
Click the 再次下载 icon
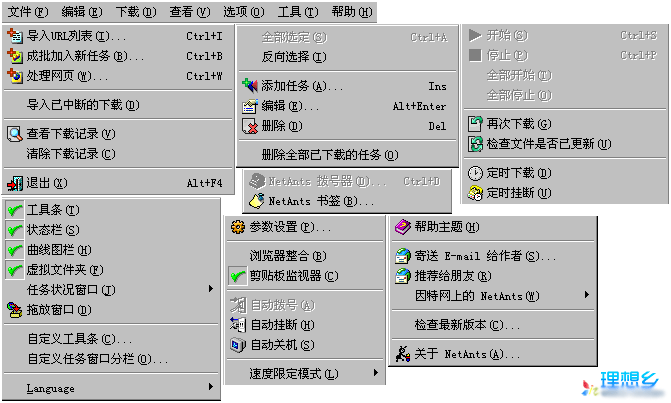pos(475,124)
